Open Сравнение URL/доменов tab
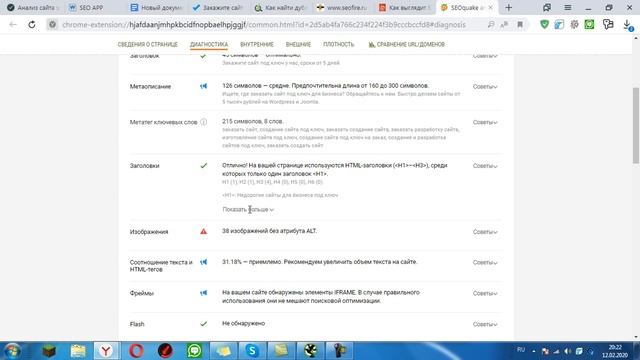The height and width of the screenshot is (360, 640). pos(407,44)
